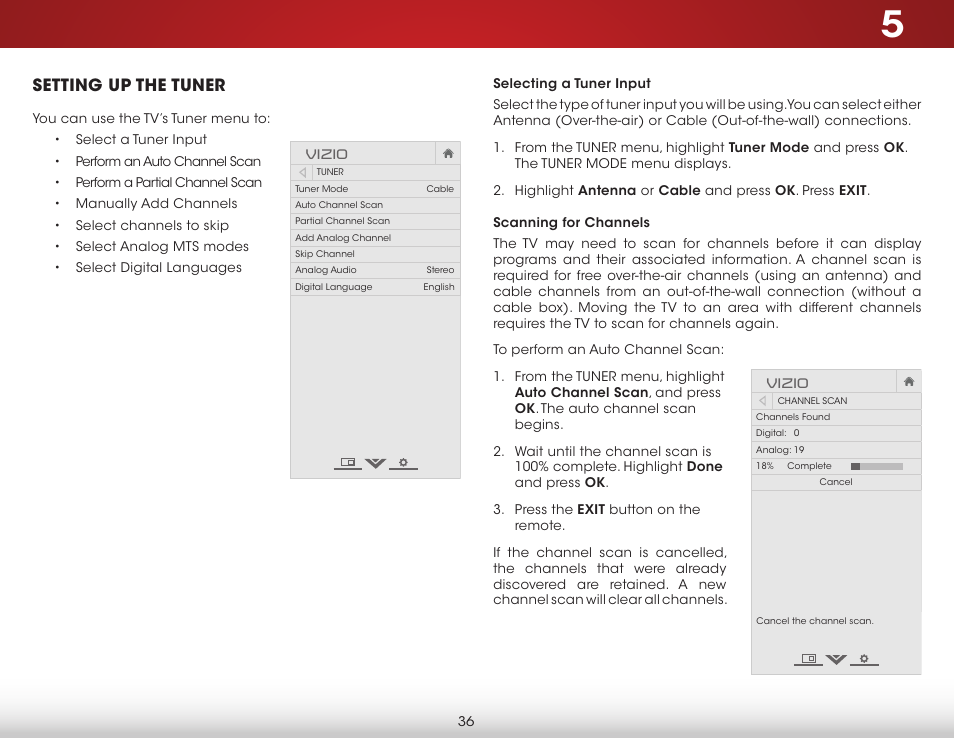Screen dimensions: 954x738
Task: Click the SETTING UP THE TUNER heading
Action: pos(129,85)
